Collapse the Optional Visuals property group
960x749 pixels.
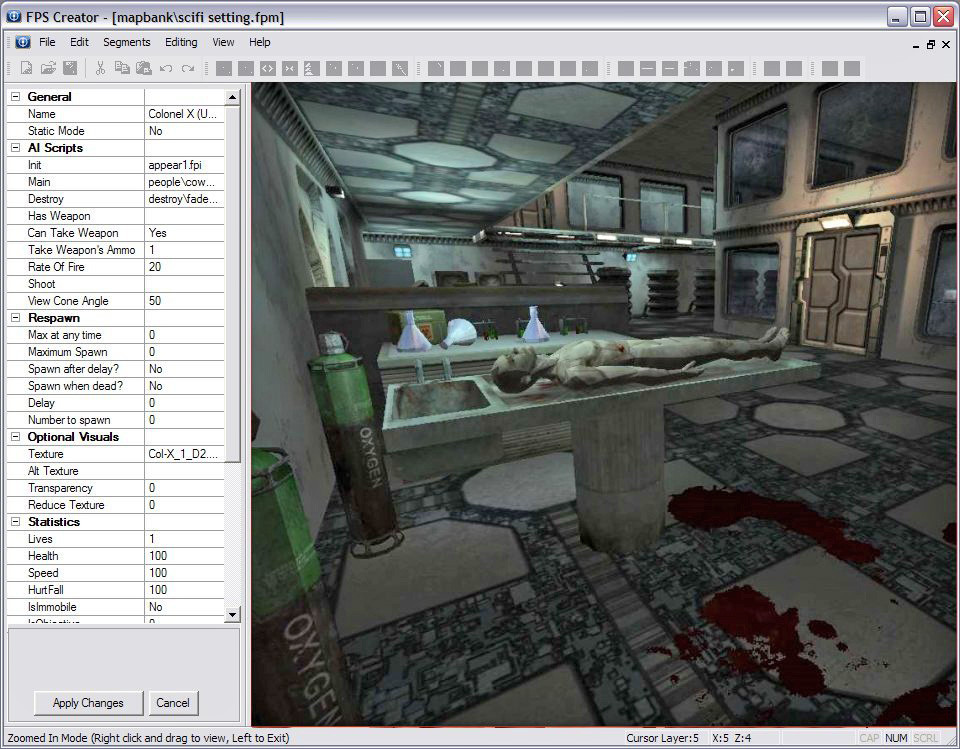(x=15, y=437)
